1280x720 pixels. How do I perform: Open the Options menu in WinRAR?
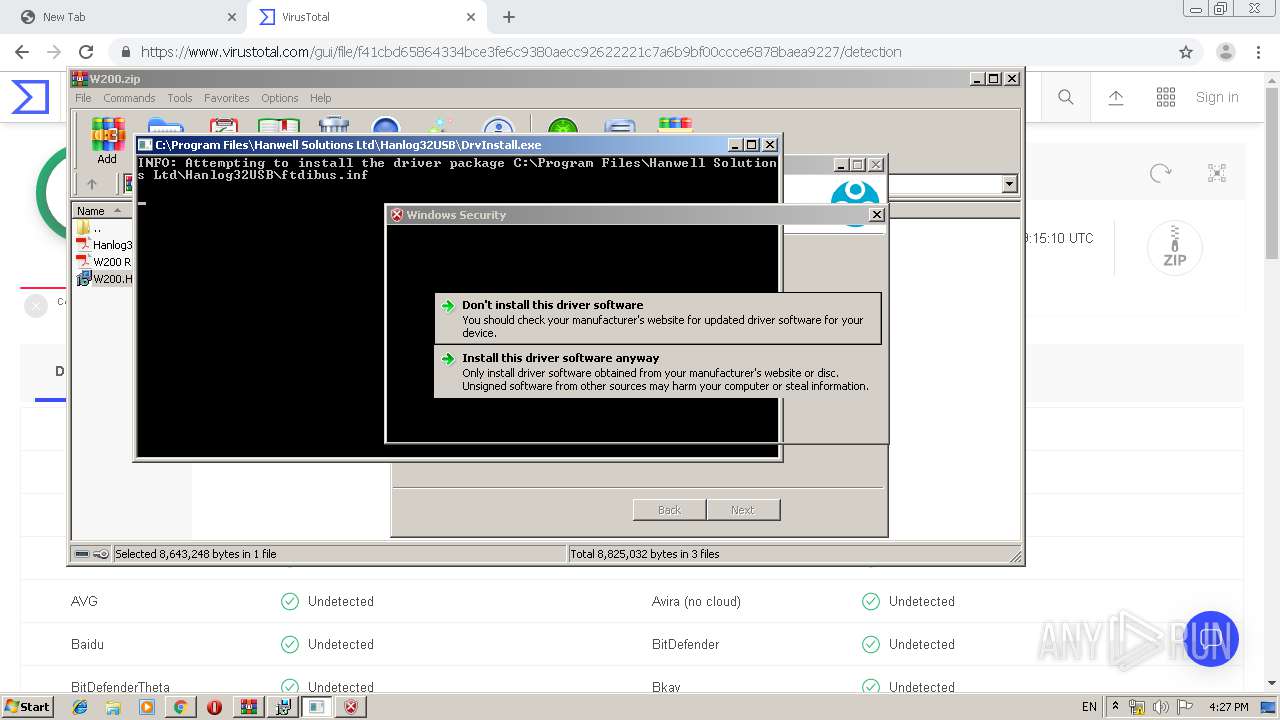click(x=280, y=98)
